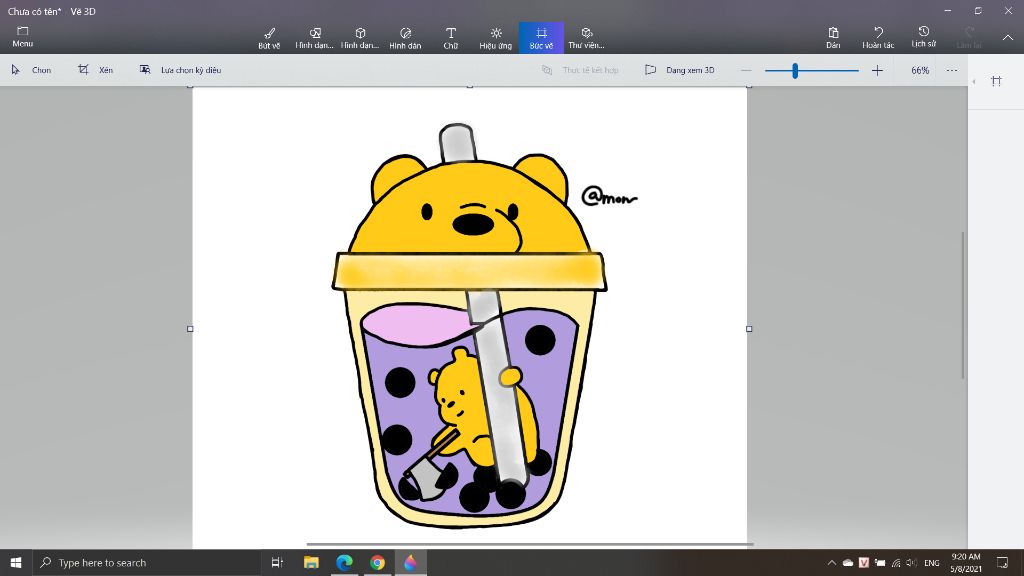Open File Explorer from taskbar

pyautogui.click(x=311, y=562)
